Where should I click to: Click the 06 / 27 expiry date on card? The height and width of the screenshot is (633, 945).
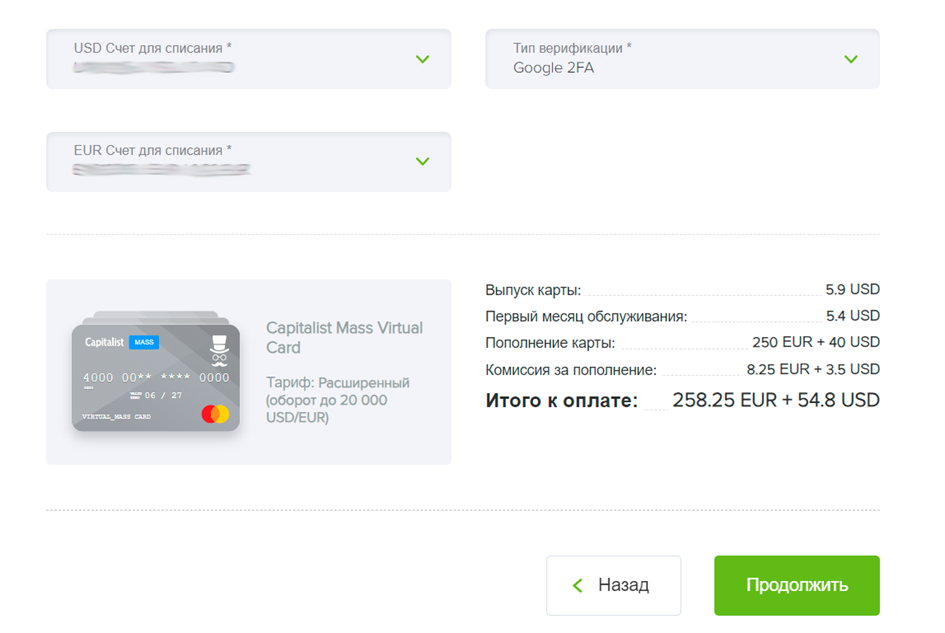point(163,395)
